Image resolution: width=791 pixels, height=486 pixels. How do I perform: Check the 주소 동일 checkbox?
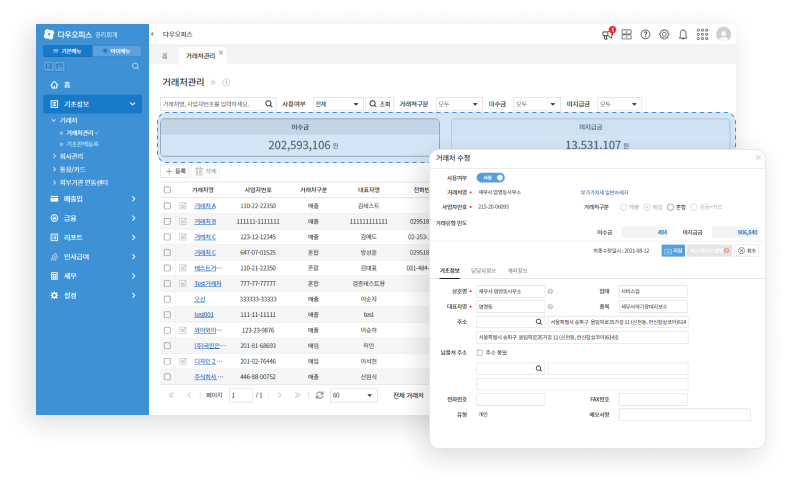[480, 353]
